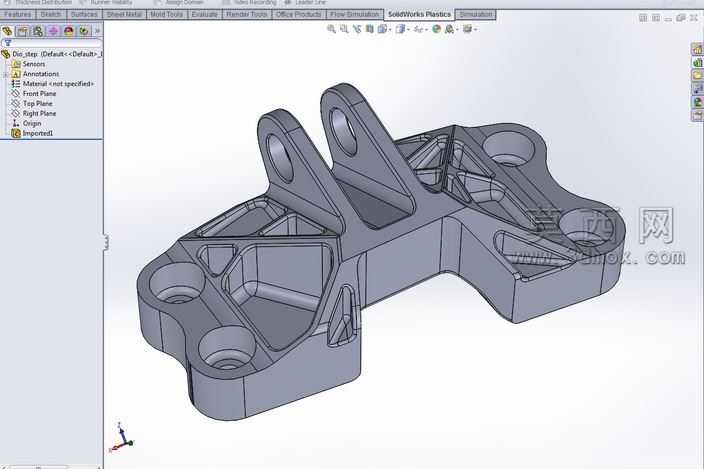Open File Explorer task pane tab
Image resolution: width=704 pixels, height=469 pixels.
coord(697,75)
